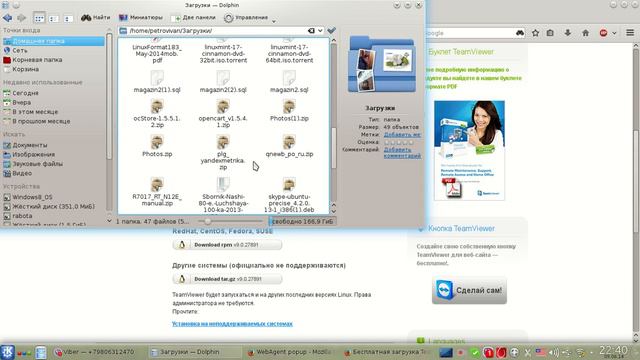Click the Сделай сам! TeamViewer button
The image size is (640, 360).
point(469,290)
